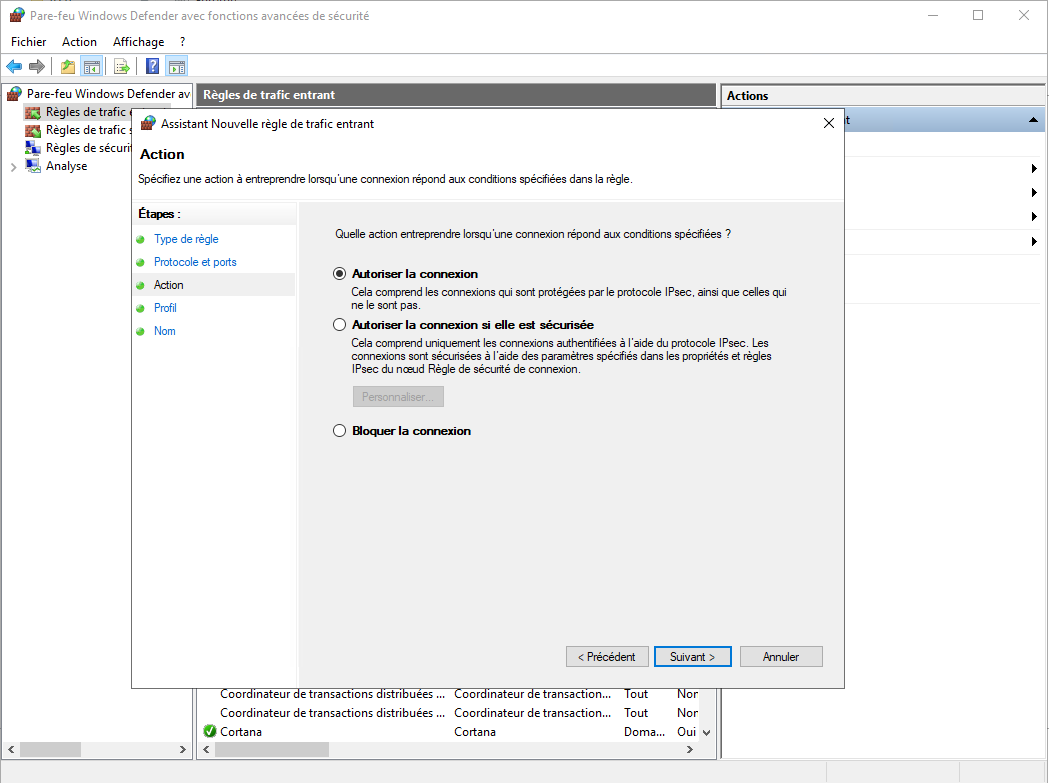Select Autoriser la connexion radio button
1049x783 pixels.
tap(340, 274)
